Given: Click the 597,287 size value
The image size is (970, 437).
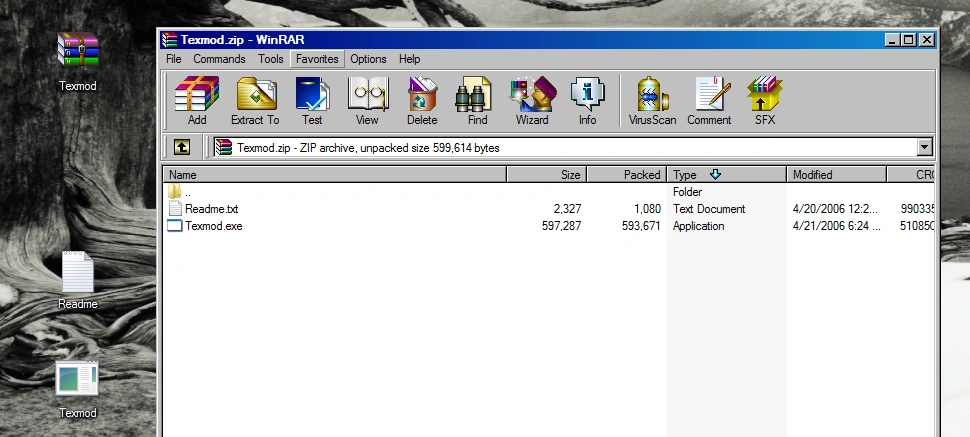Looking at the screenshot, I should click(562, 226).
